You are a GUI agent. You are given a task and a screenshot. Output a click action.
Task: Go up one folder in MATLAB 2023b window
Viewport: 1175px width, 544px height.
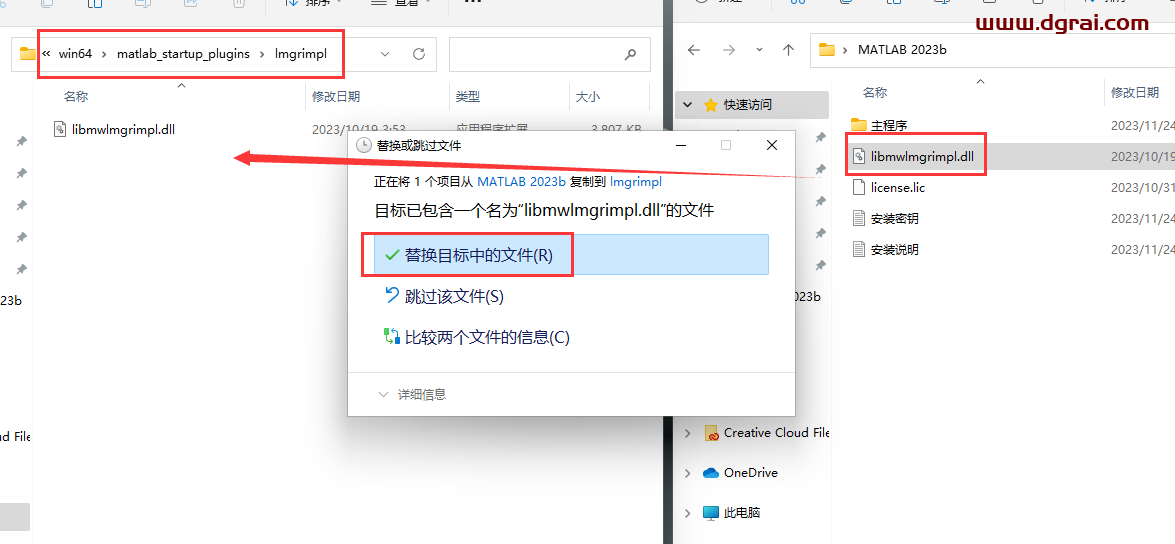point(788,50)
